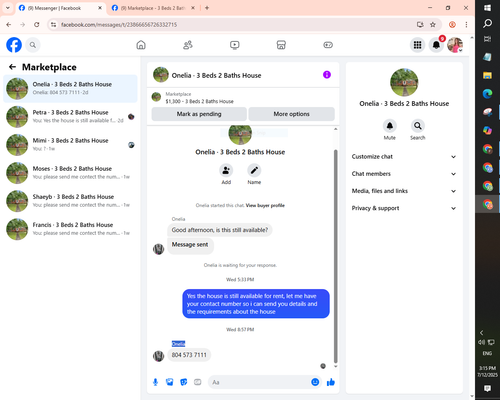Image resolution: width=500 pixels, height=400 pixels.
Task: Open the Friends icon in top navigation
Action: [188, 45]
